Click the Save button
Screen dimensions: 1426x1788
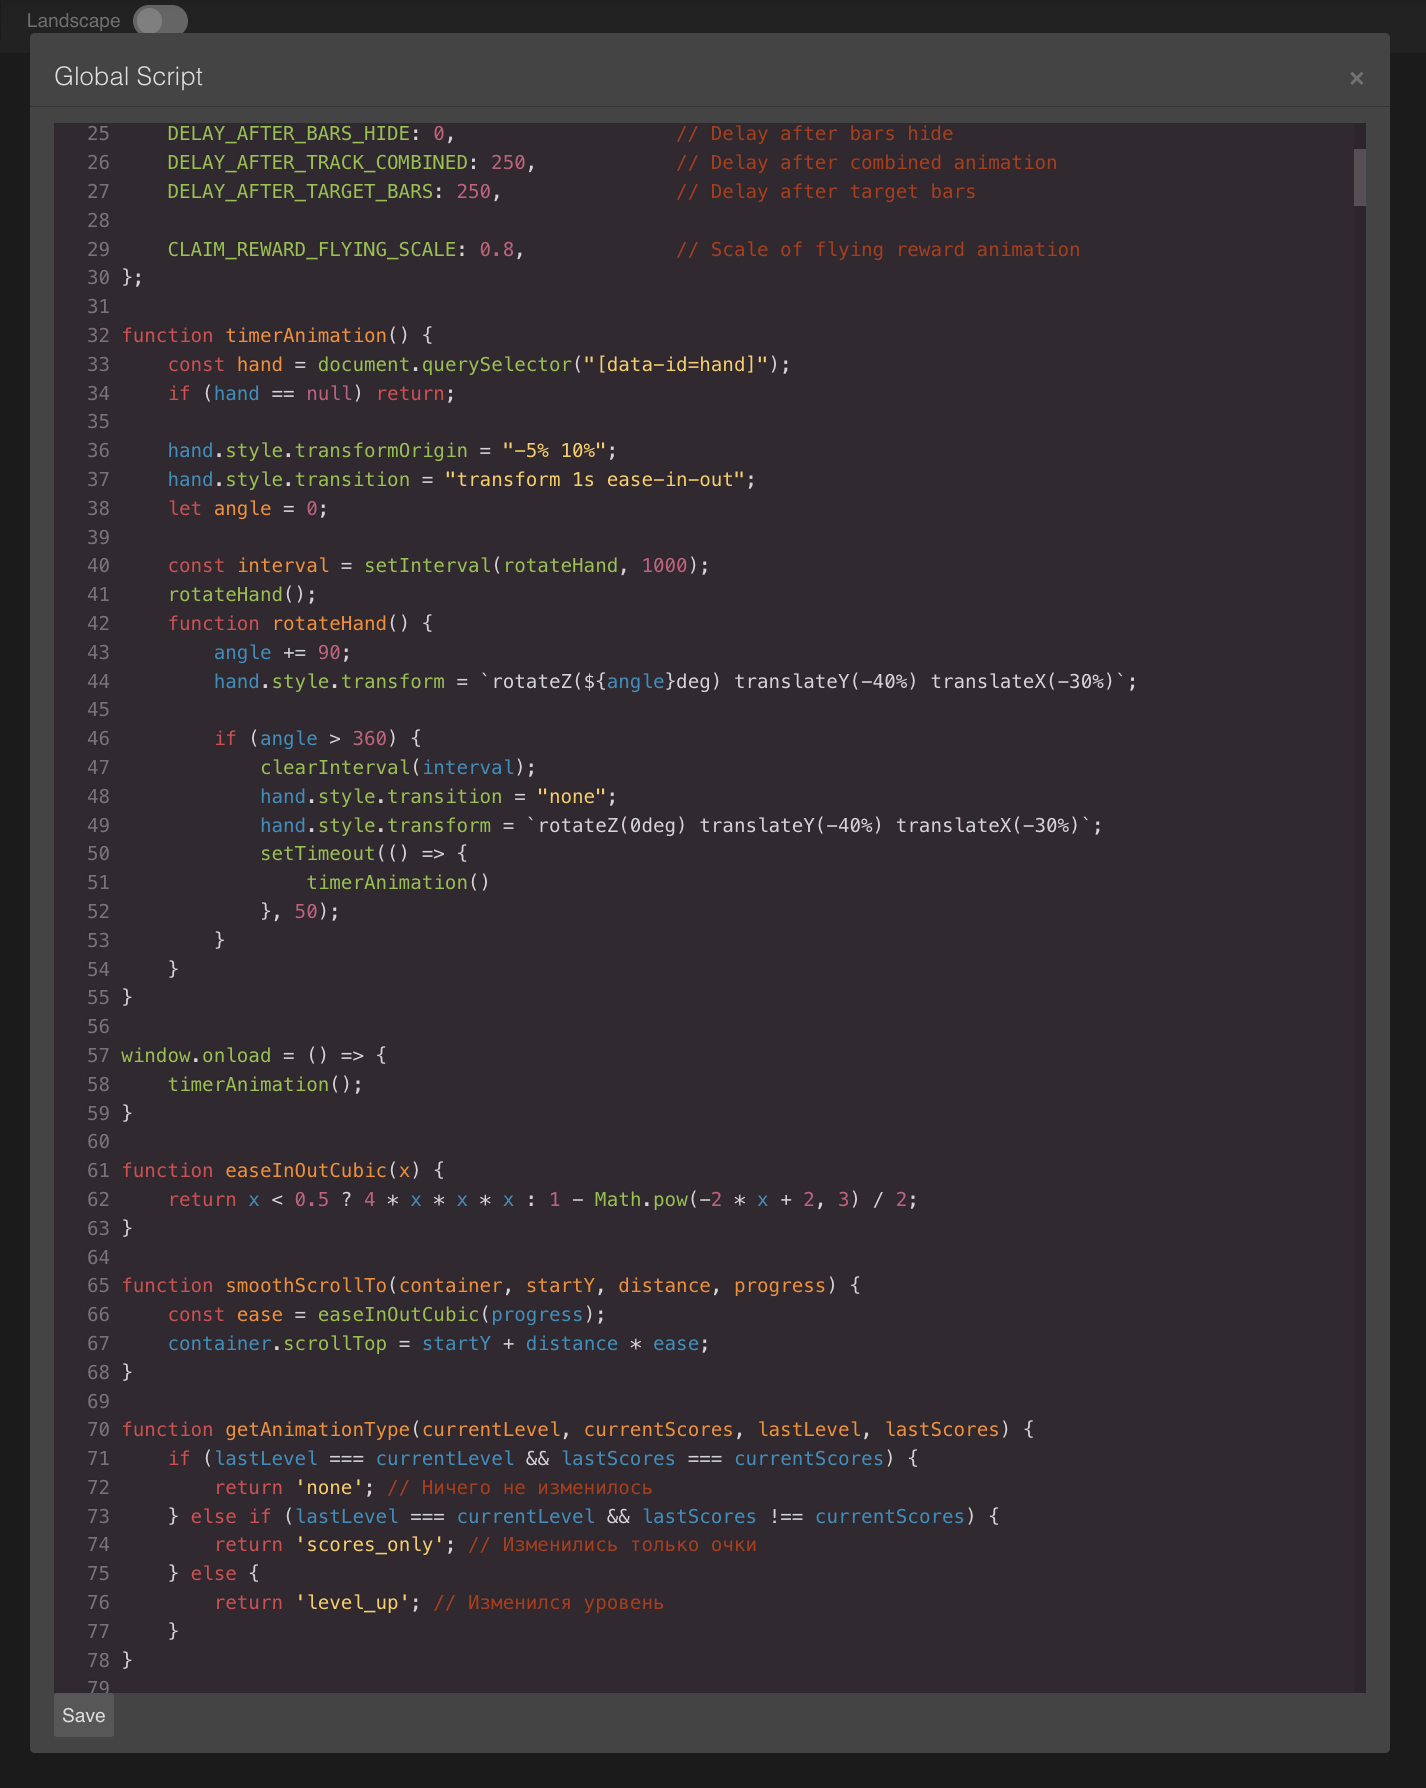coord(84,1715)
